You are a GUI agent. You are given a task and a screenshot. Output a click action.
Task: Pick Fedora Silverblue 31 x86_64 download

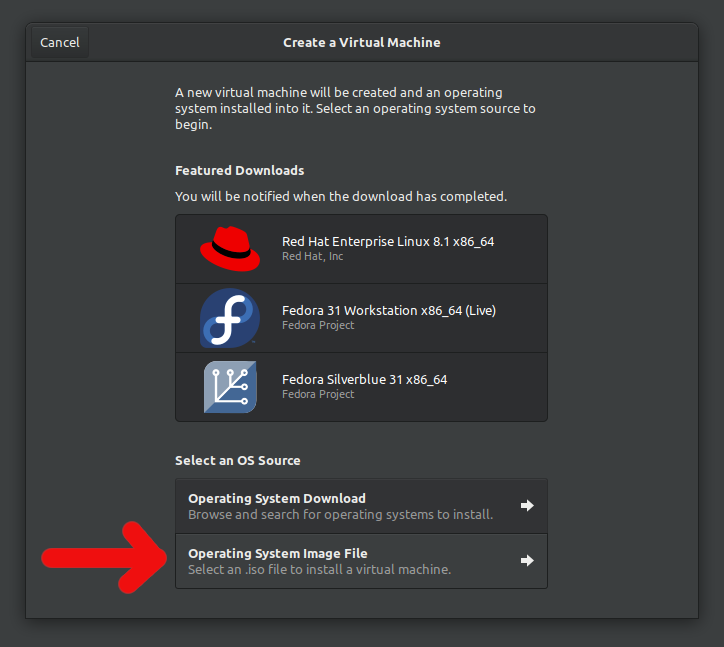[x=364, y=380]
